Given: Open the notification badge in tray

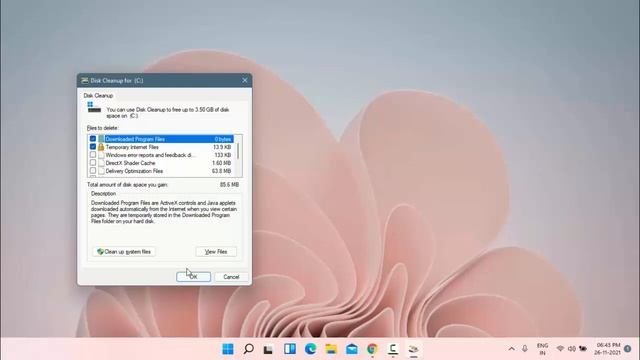Looking at the screenshot, I should 628,349.
